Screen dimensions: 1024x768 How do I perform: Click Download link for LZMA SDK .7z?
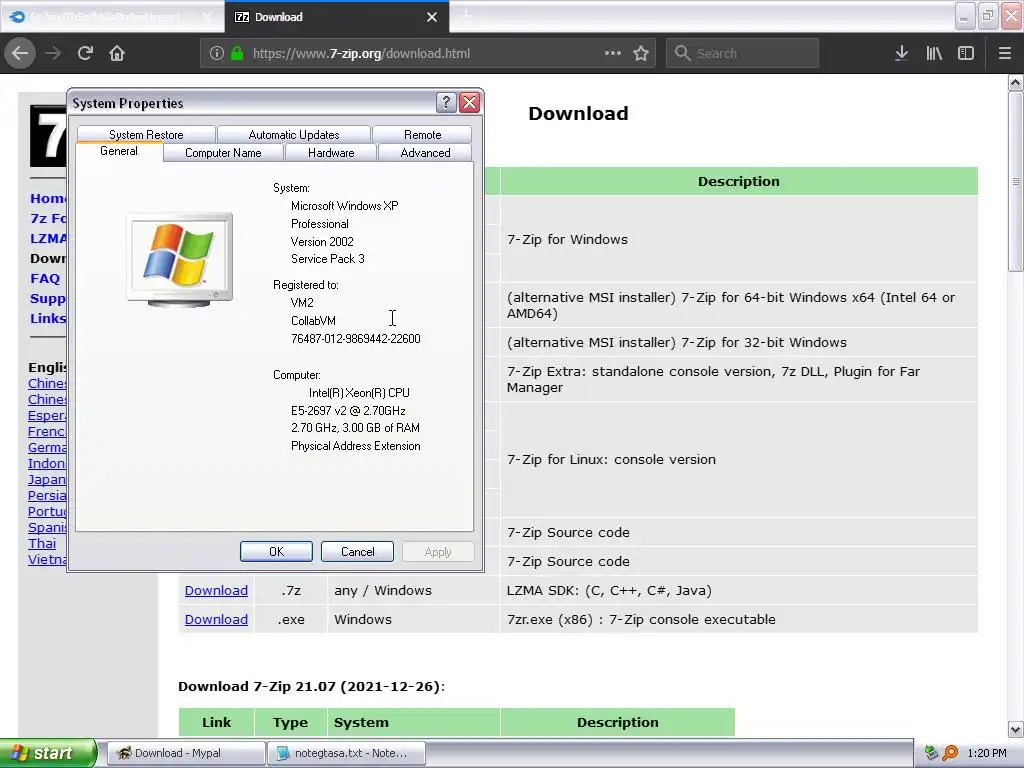coord(216,590)
